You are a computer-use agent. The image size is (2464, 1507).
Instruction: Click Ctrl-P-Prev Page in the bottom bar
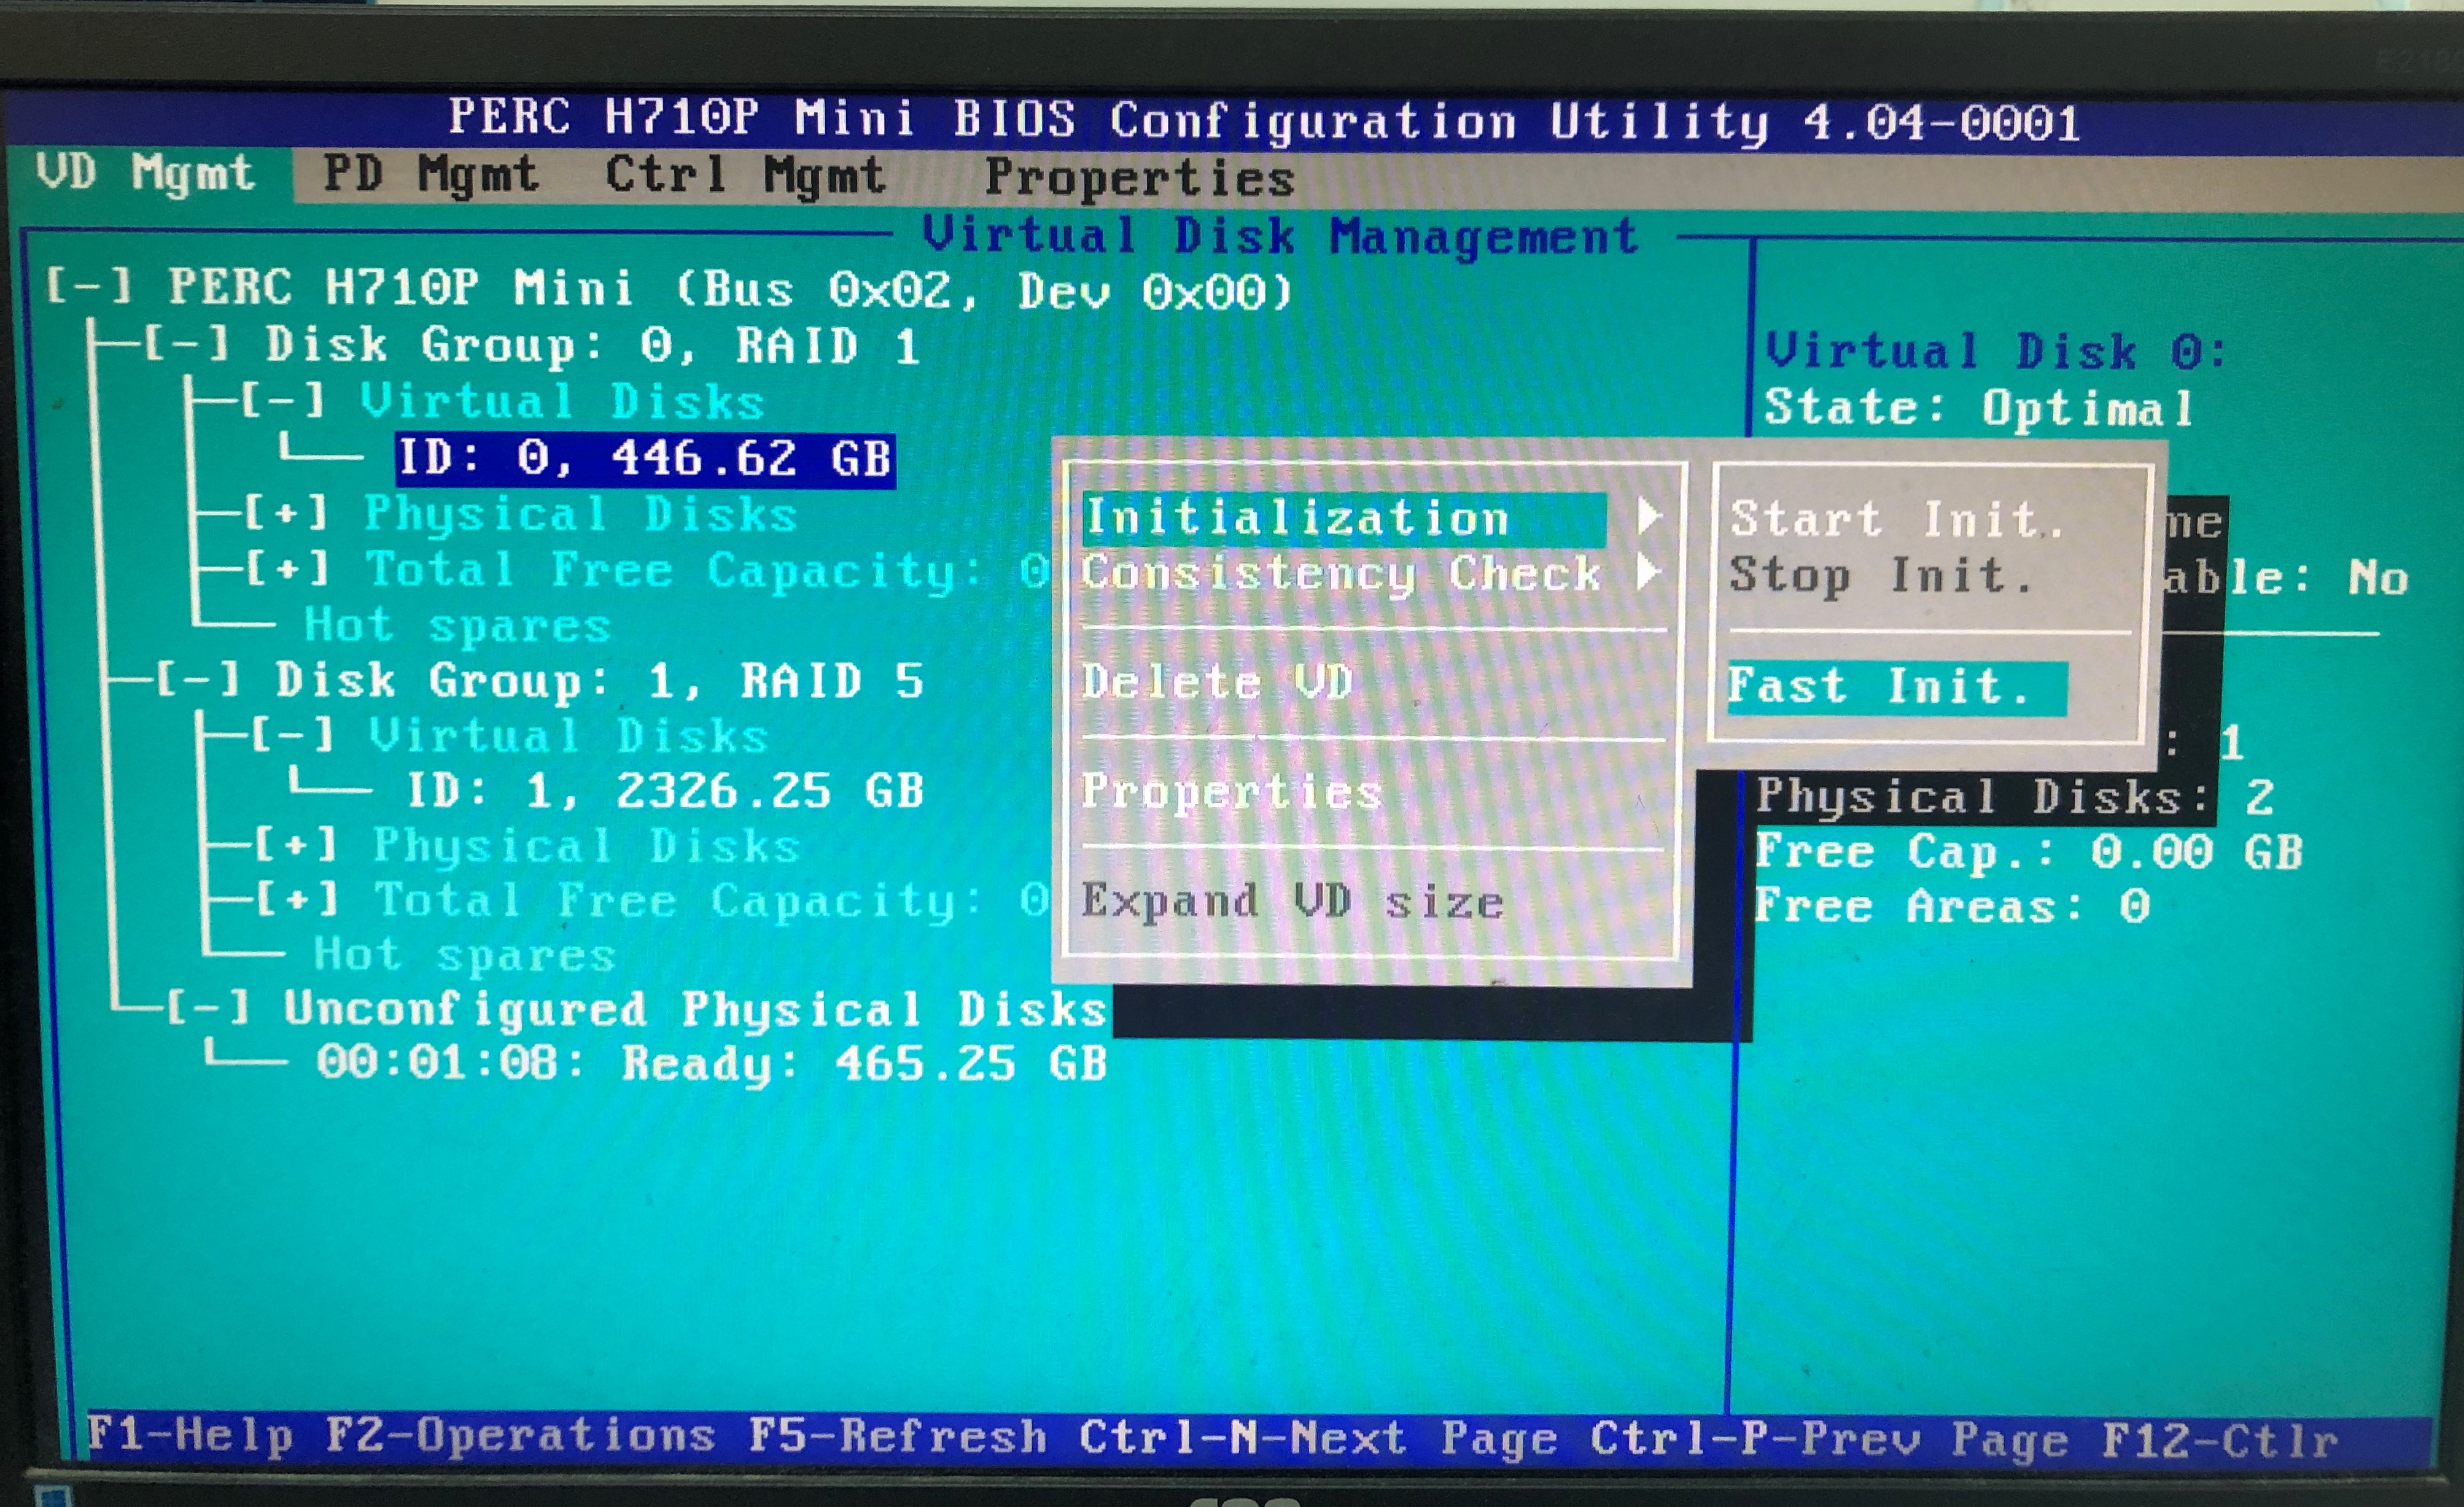pyautogui.click(x=1830, y=1441)
